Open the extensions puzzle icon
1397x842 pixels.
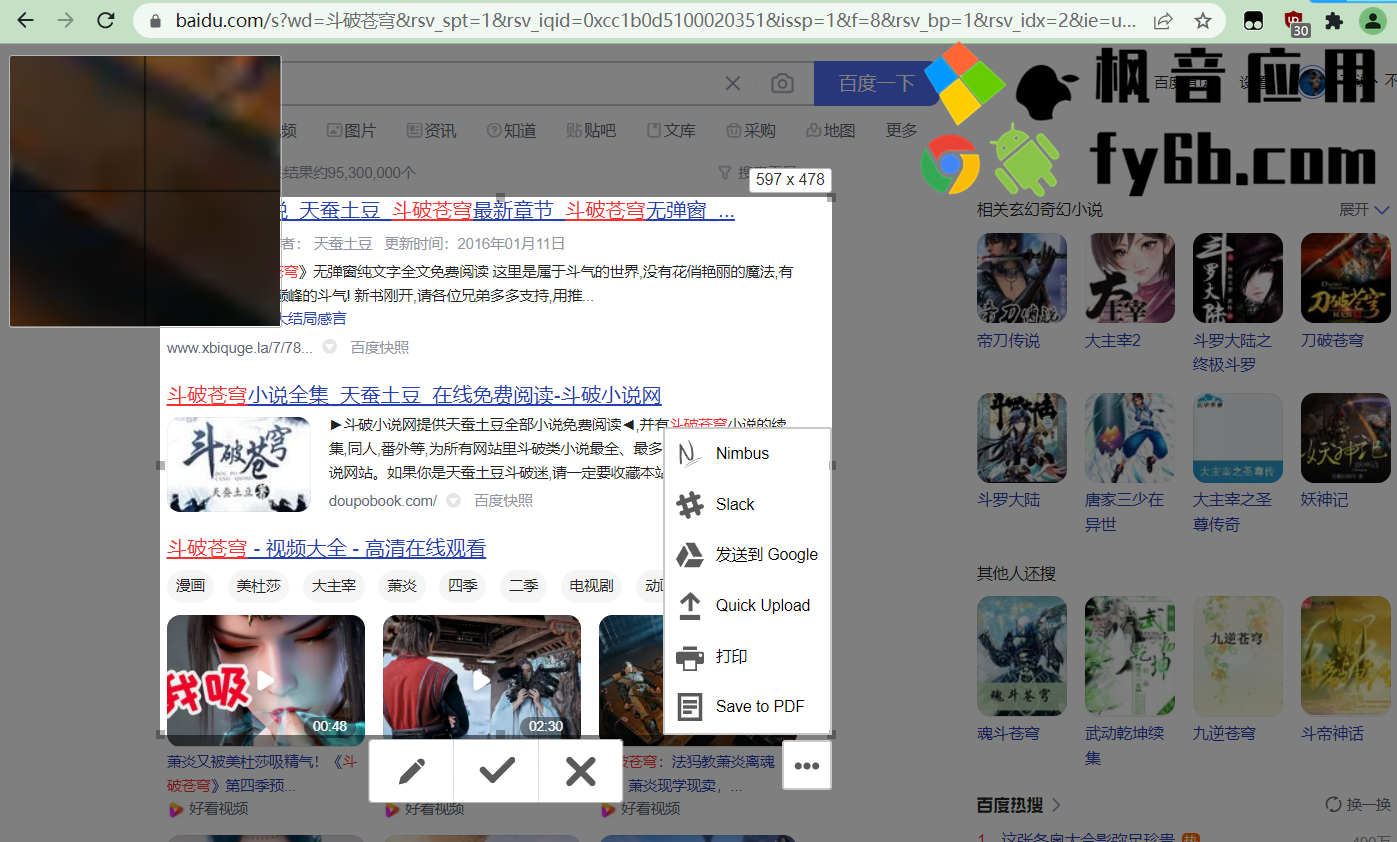[x=1333, y=20]
